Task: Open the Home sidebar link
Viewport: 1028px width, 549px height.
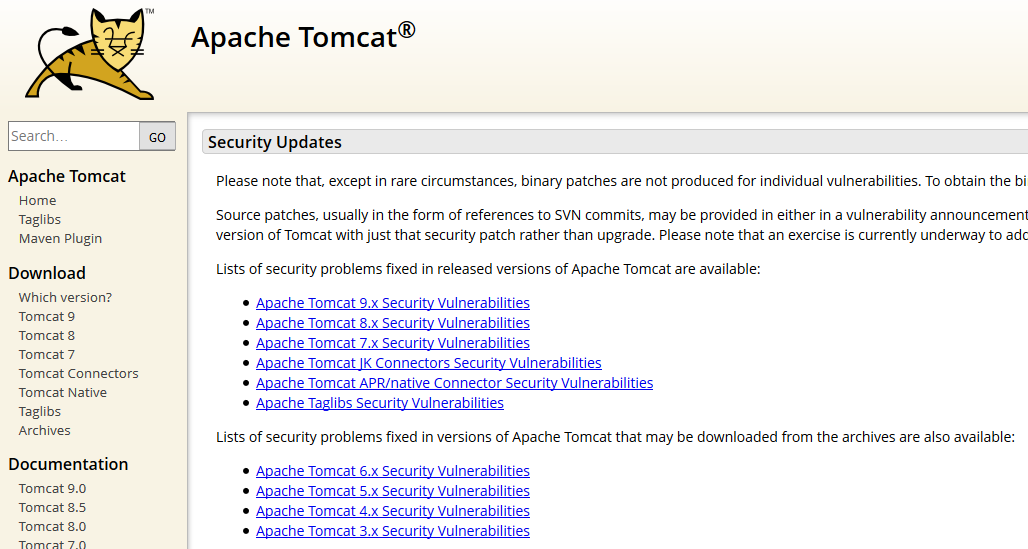Action: (37, 200)
